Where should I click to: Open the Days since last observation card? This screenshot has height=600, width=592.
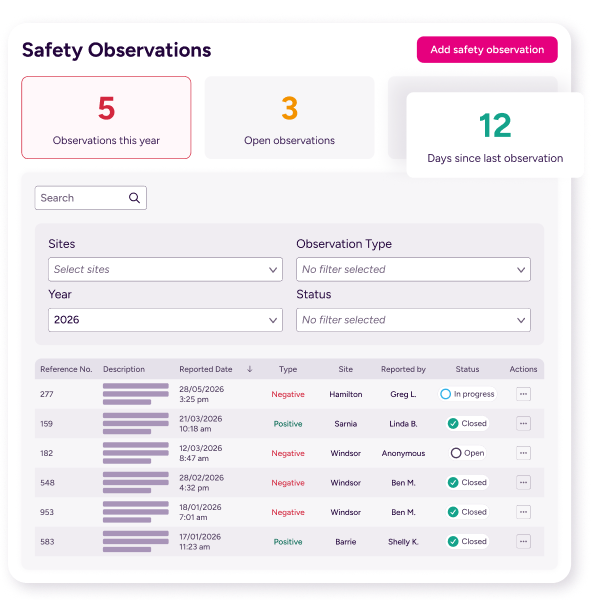tap(495, 135)
